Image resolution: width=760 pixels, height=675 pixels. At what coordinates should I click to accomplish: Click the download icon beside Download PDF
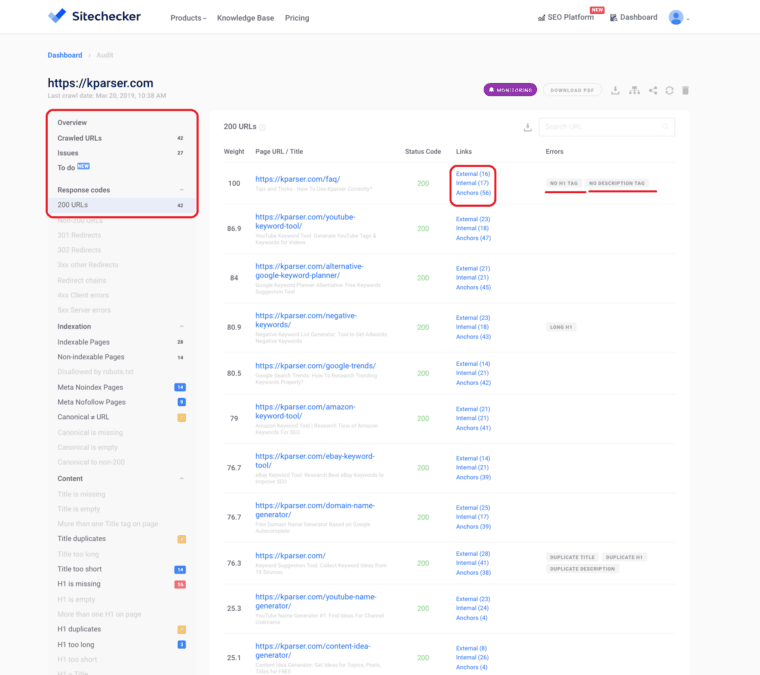pyautogui.click(x=616, y=90)
